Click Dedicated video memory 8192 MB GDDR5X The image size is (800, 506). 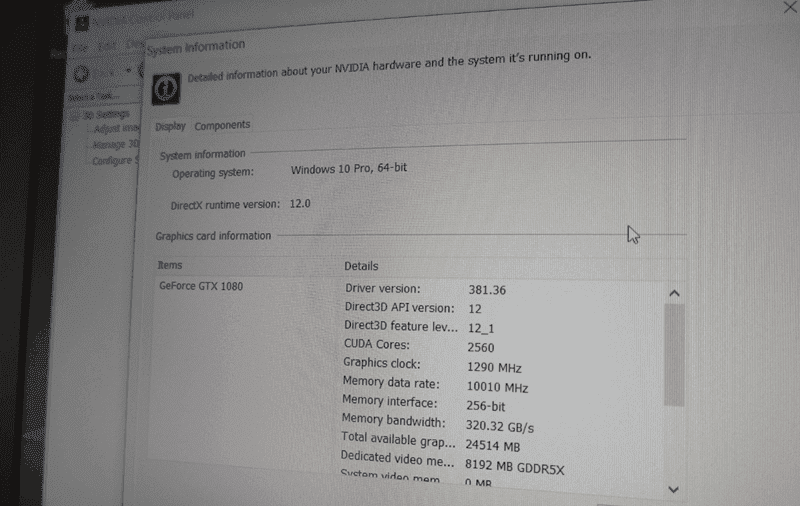[514, 467]
